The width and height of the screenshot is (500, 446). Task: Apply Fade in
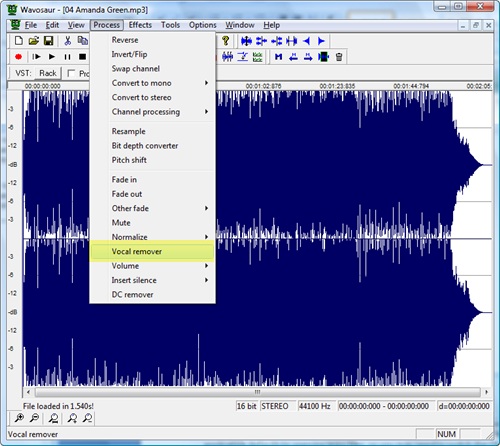click(x=152, y=179)
